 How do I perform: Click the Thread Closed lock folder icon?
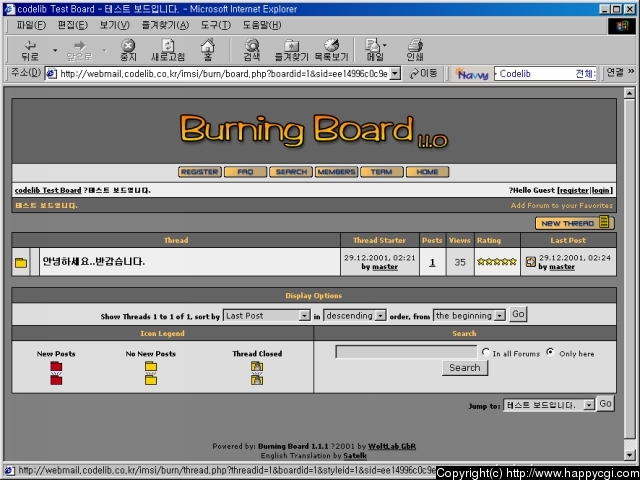pyautogui.click(x=257, y=373)
